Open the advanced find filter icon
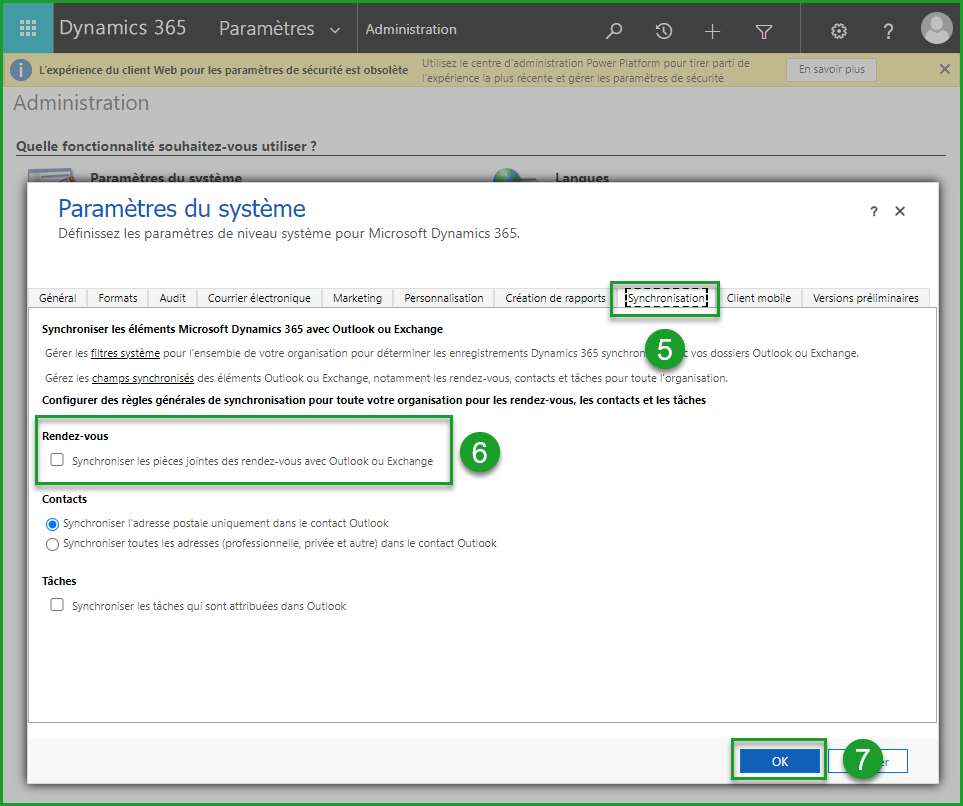Screen dimensions: 963x806 click(764, 31)
